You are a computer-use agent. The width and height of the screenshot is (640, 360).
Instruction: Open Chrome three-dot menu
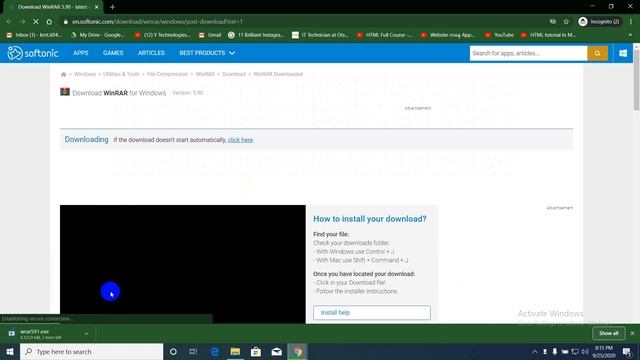631,22
